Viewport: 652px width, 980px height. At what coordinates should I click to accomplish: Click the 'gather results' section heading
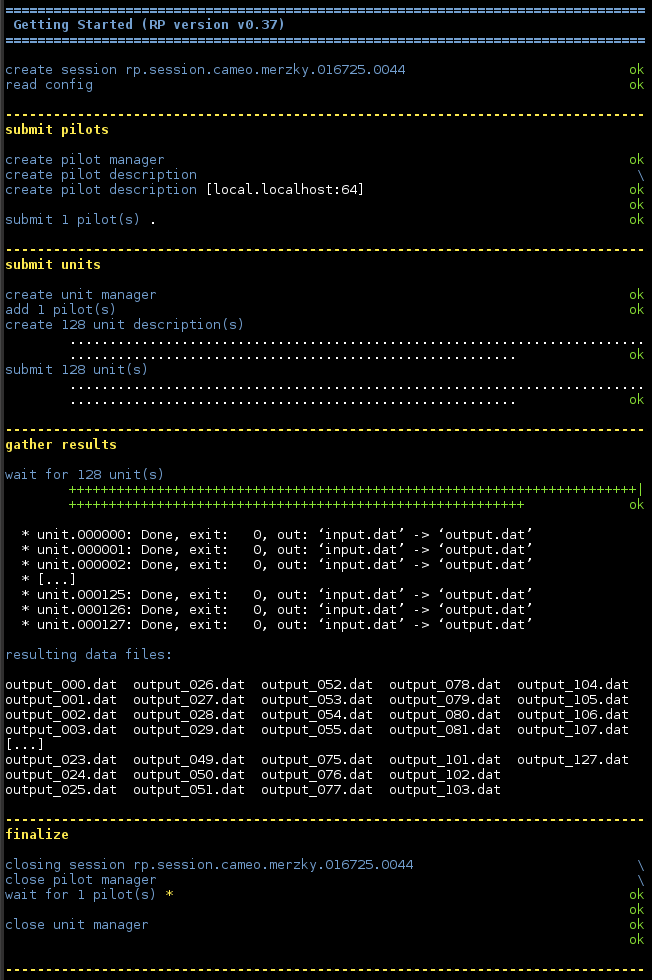(61, 444)
